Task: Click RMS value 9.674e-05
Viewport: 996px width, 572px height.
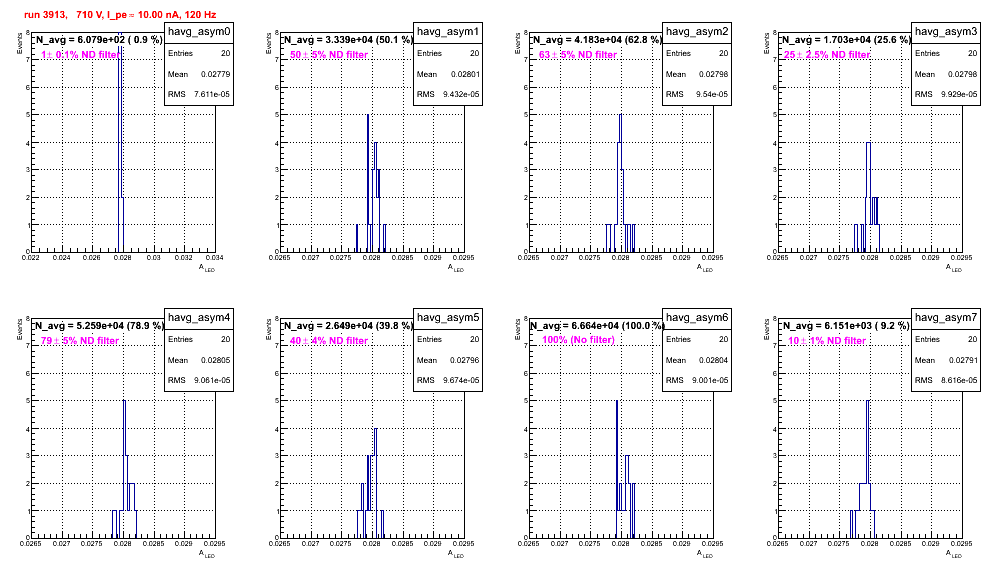Action: tap(462, 381)
